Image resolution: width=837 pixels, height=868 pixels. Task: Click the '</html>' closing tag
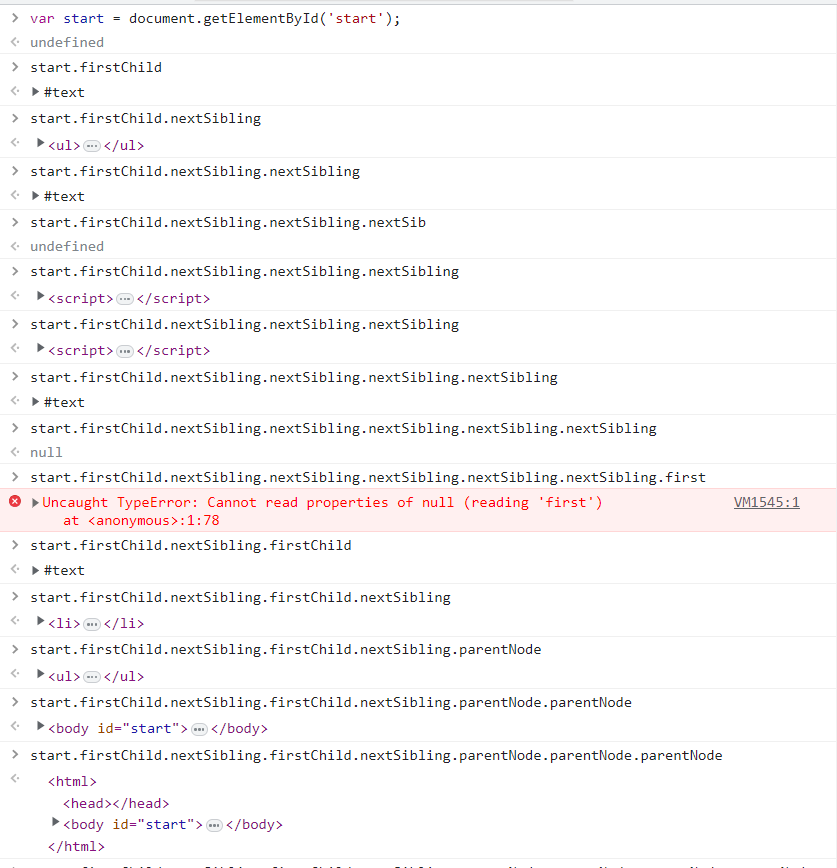[76, 847]
